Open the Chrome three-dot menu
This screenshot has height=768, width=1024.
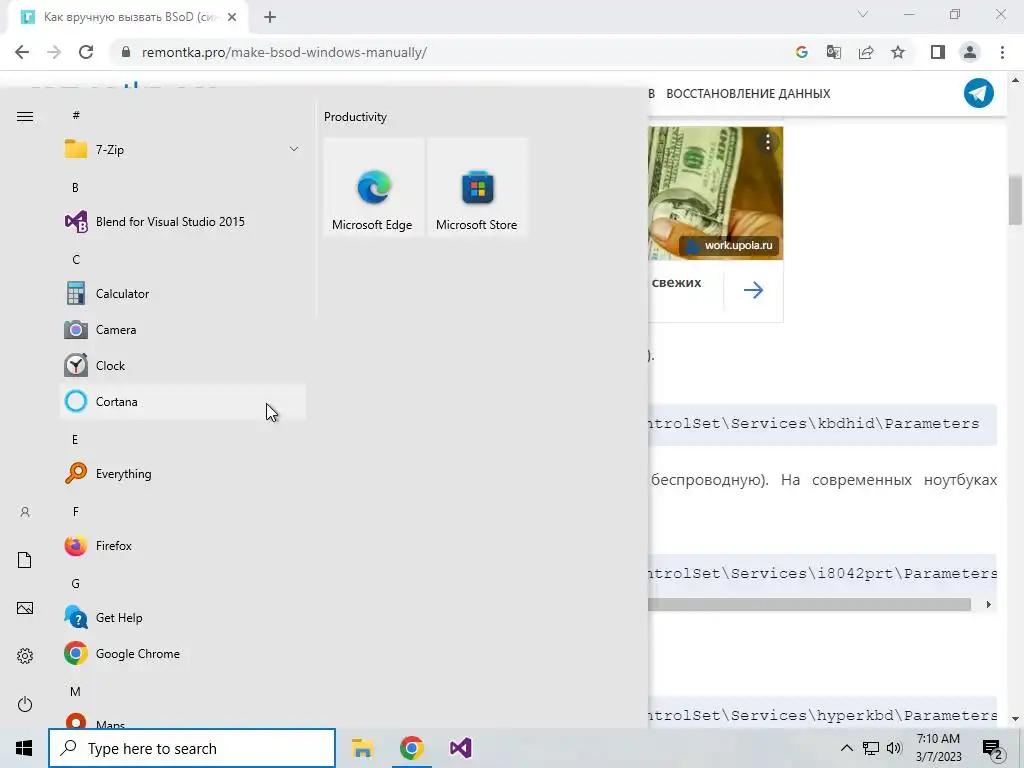(1002, 52)
